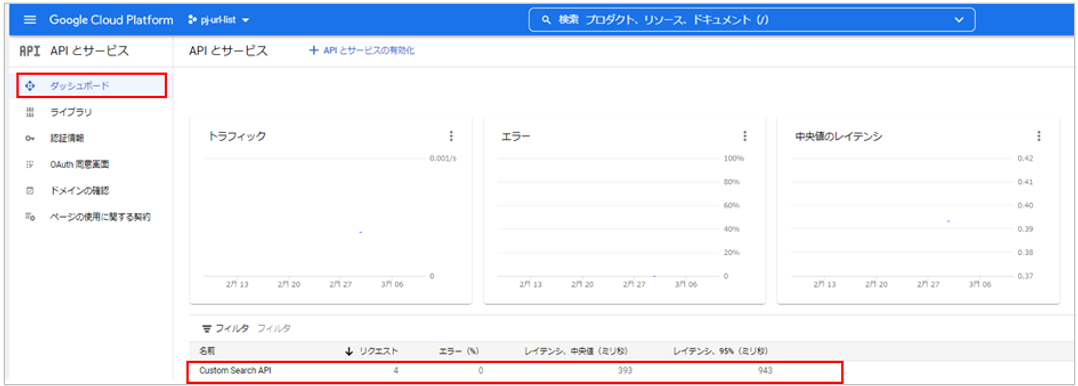Click API とサービスの有効化 button

pos(362,51)
